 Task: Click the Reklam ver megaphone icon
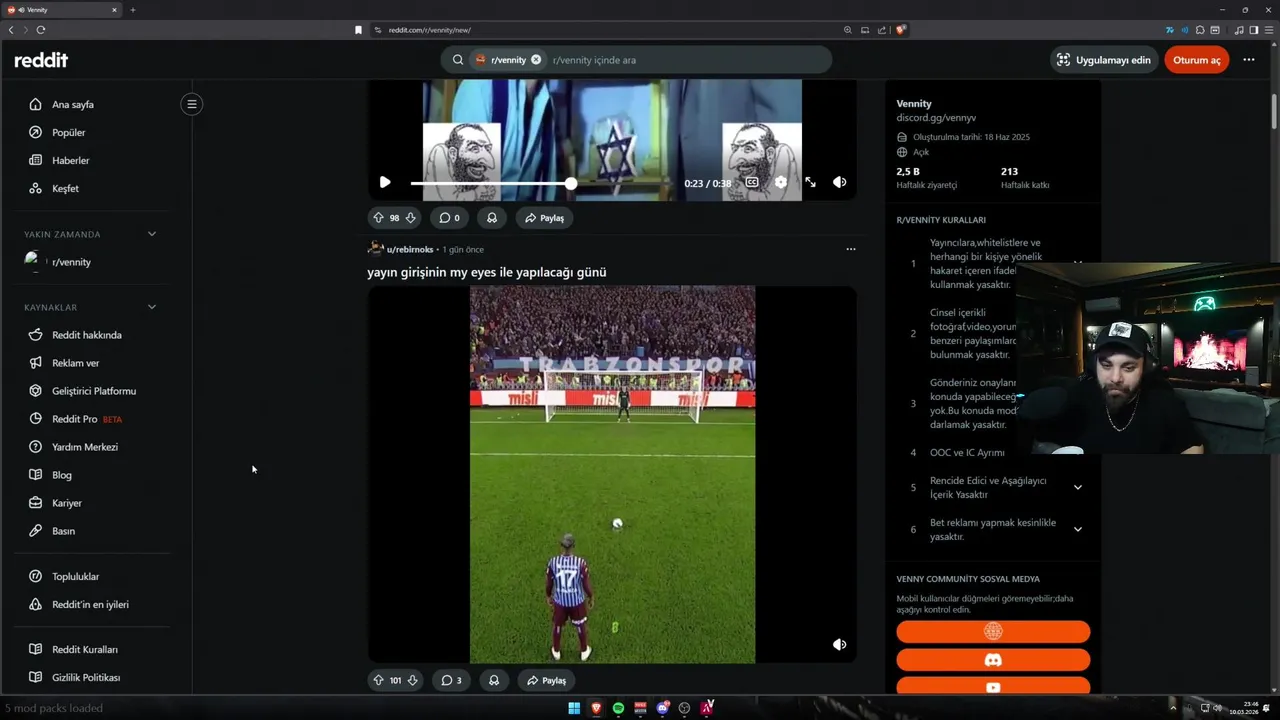pos(35,363)
